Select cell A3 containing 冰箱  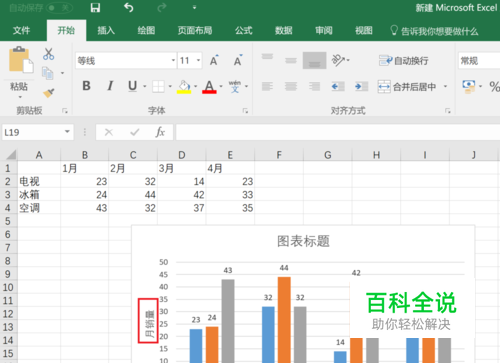tap(39, 195)
